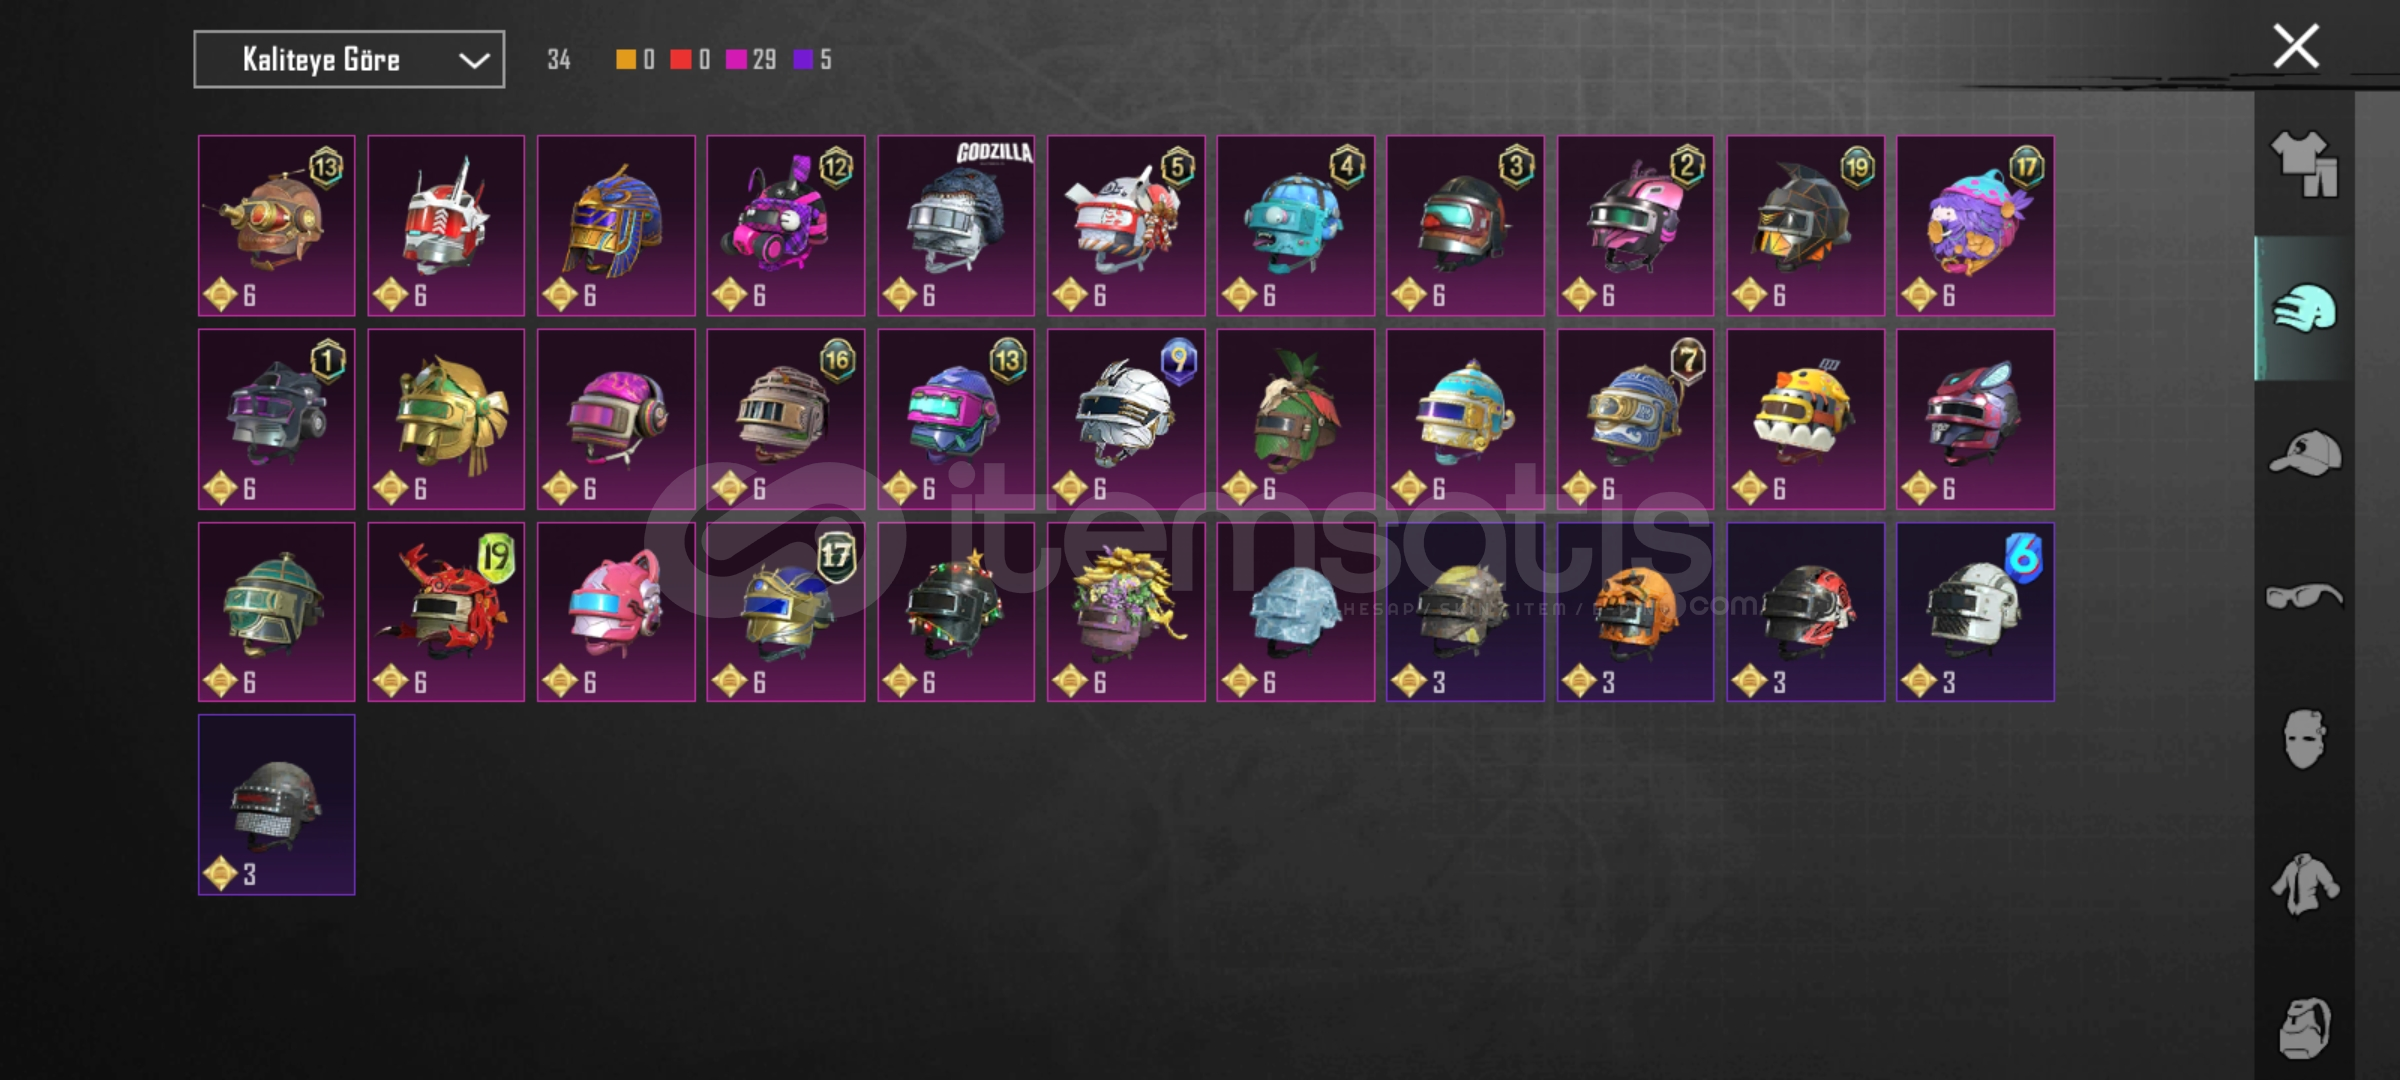Open the cap/hat category icon
Screen dimensions: 2400x1080
click(2304, 452)
